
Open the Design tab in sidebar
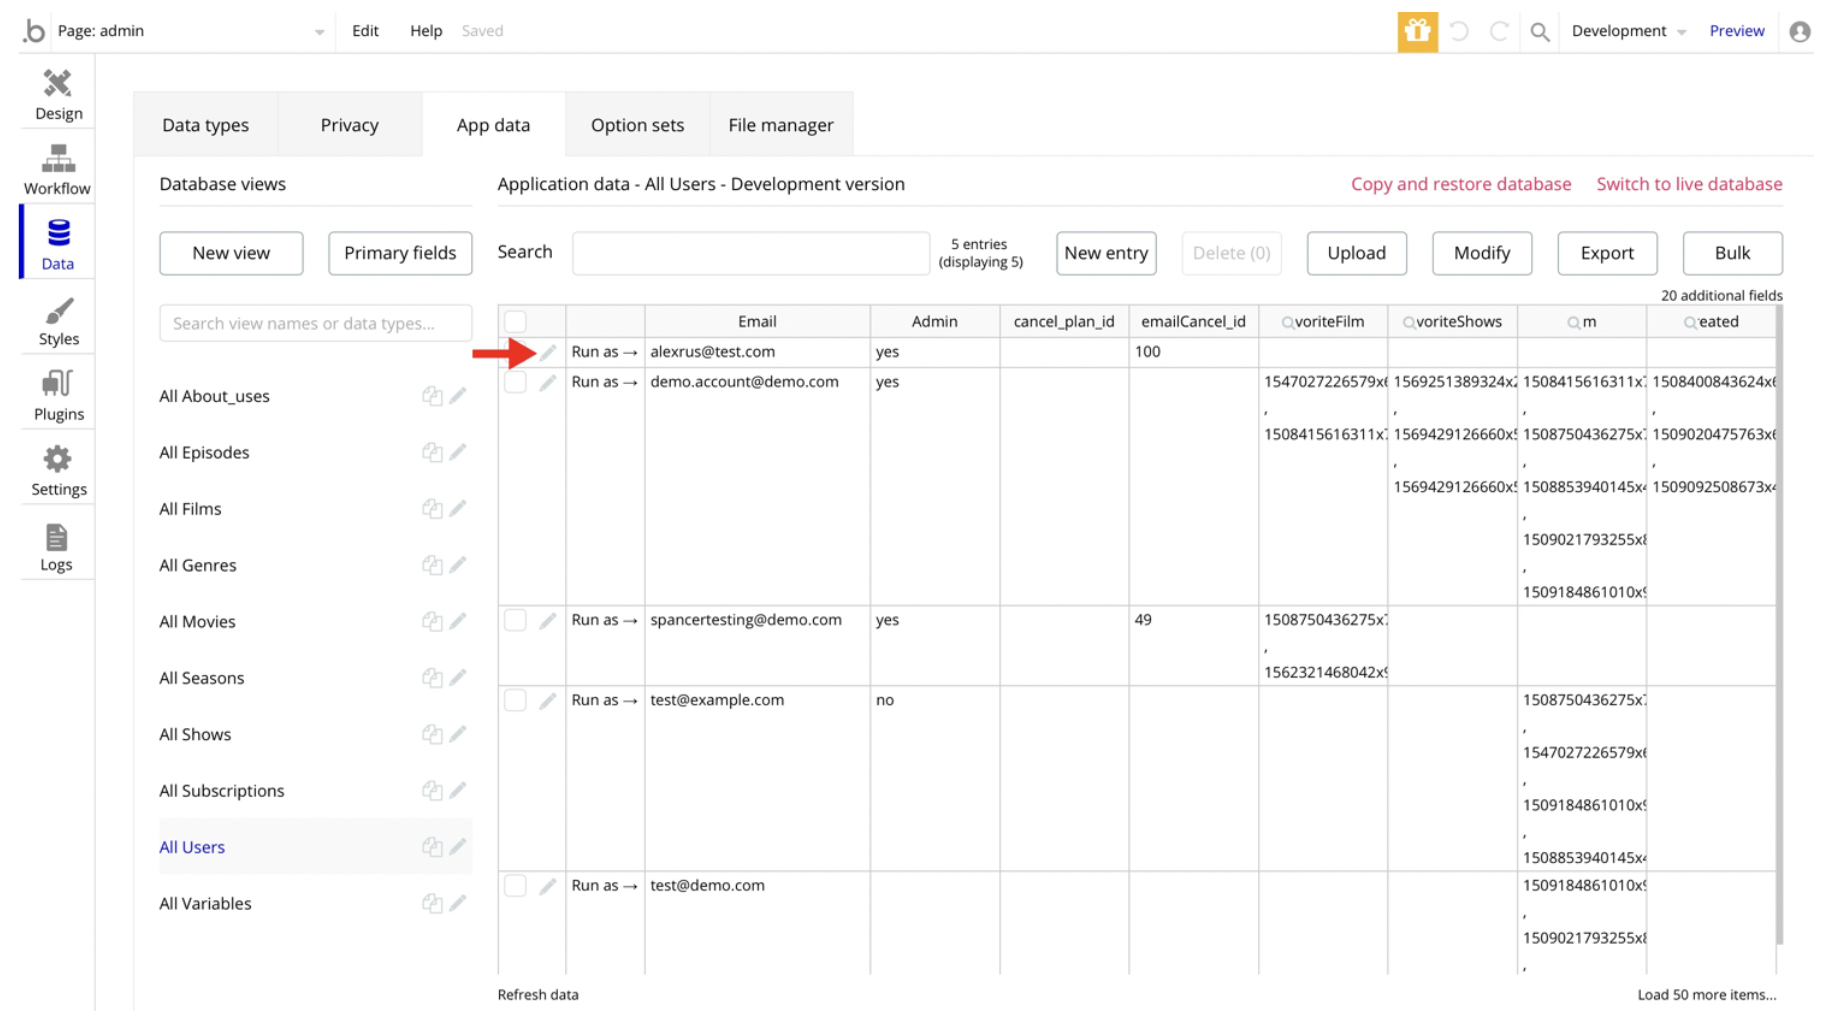[x=58, y=95]
